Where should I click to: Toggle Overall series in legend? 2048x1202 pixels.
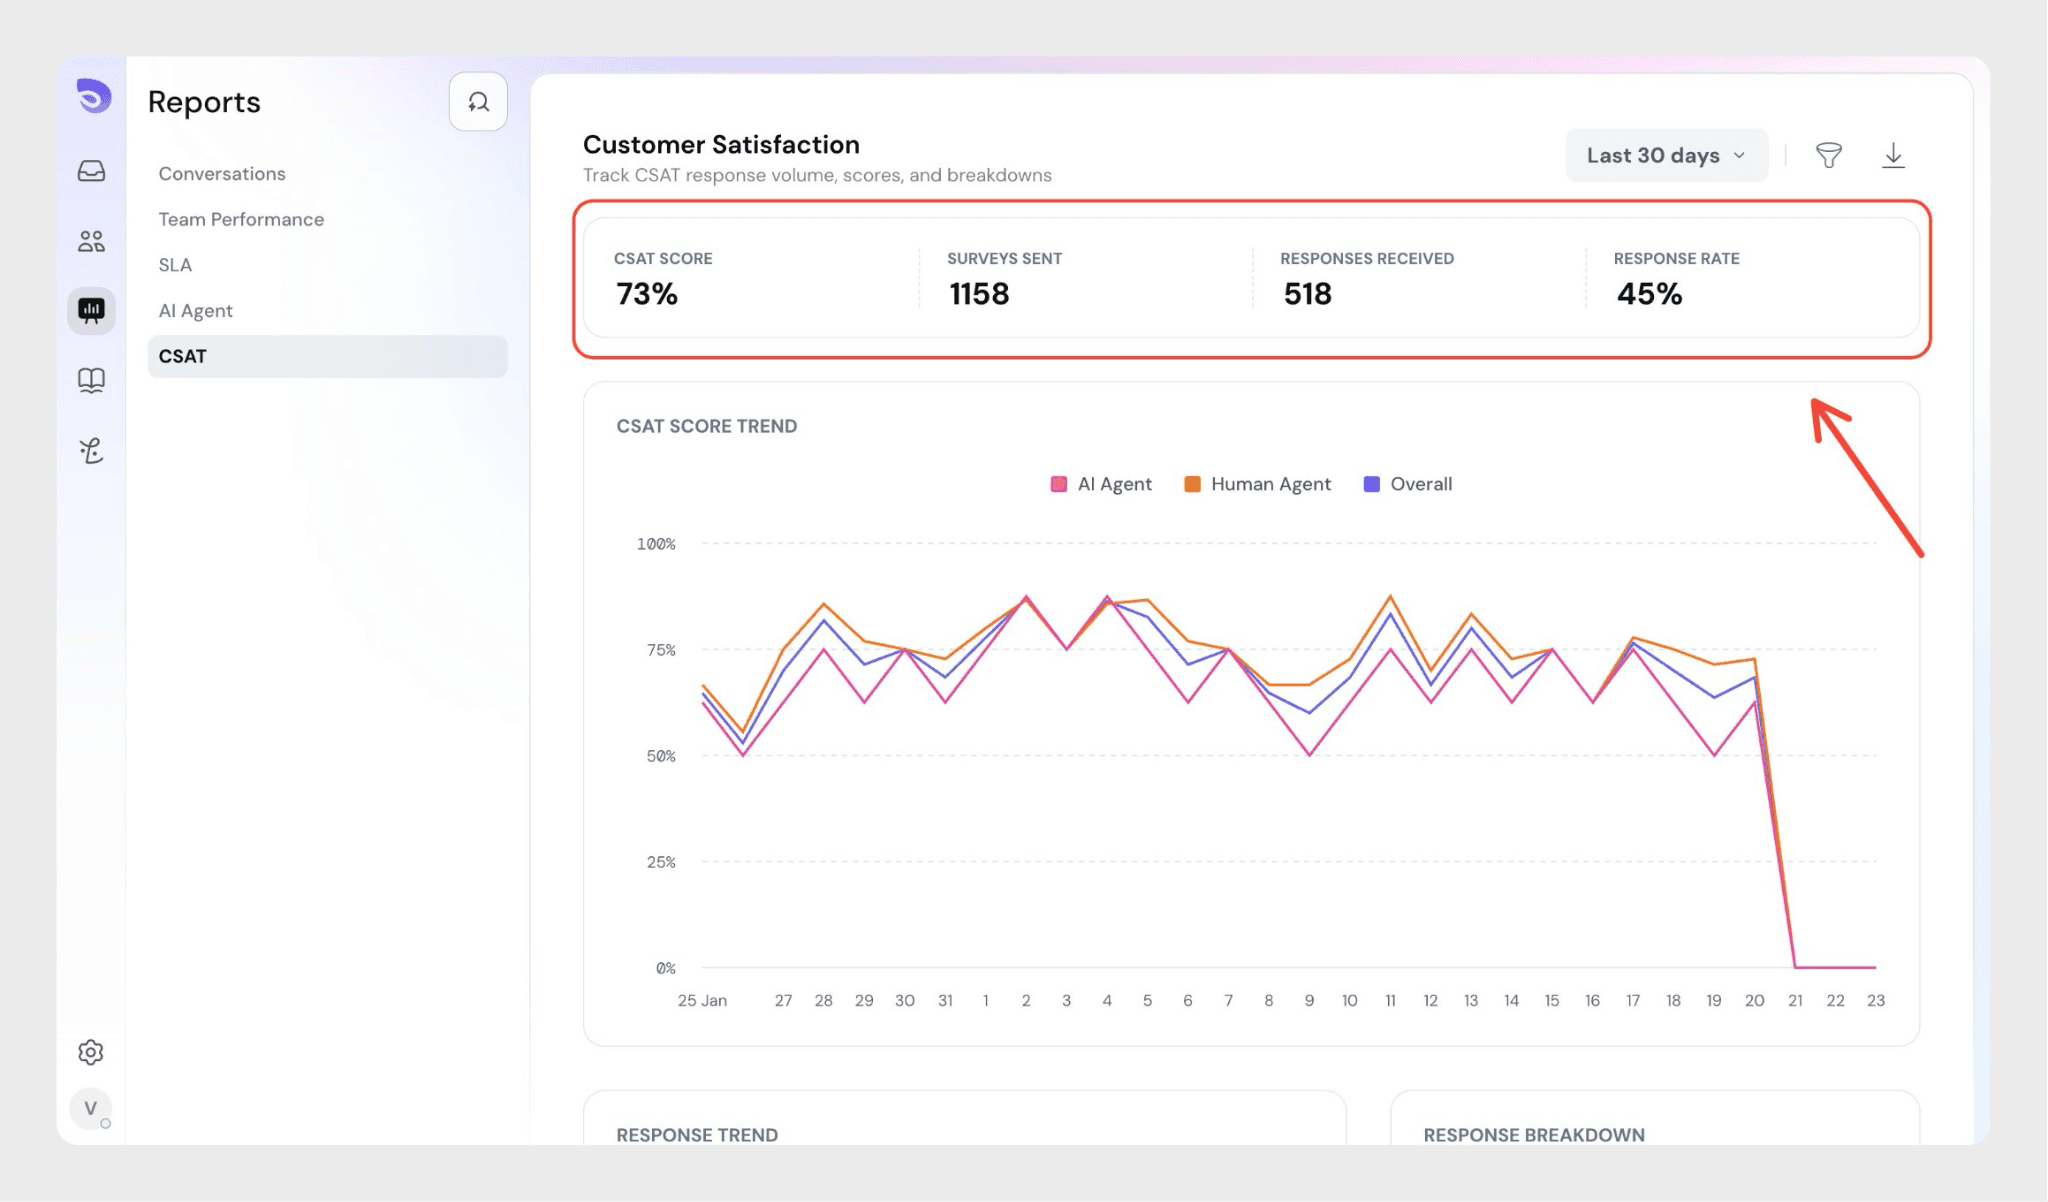click(x=1408, y=484)
